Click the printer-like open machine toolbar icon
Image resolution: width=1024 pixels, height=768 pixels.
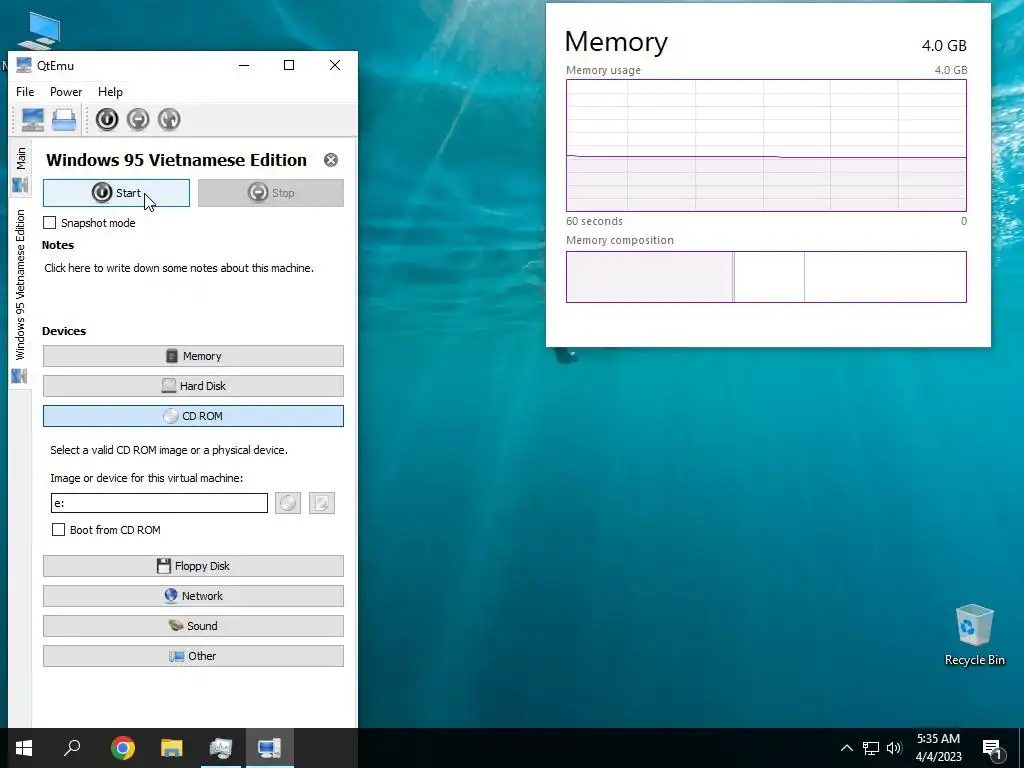pos(64,120)
